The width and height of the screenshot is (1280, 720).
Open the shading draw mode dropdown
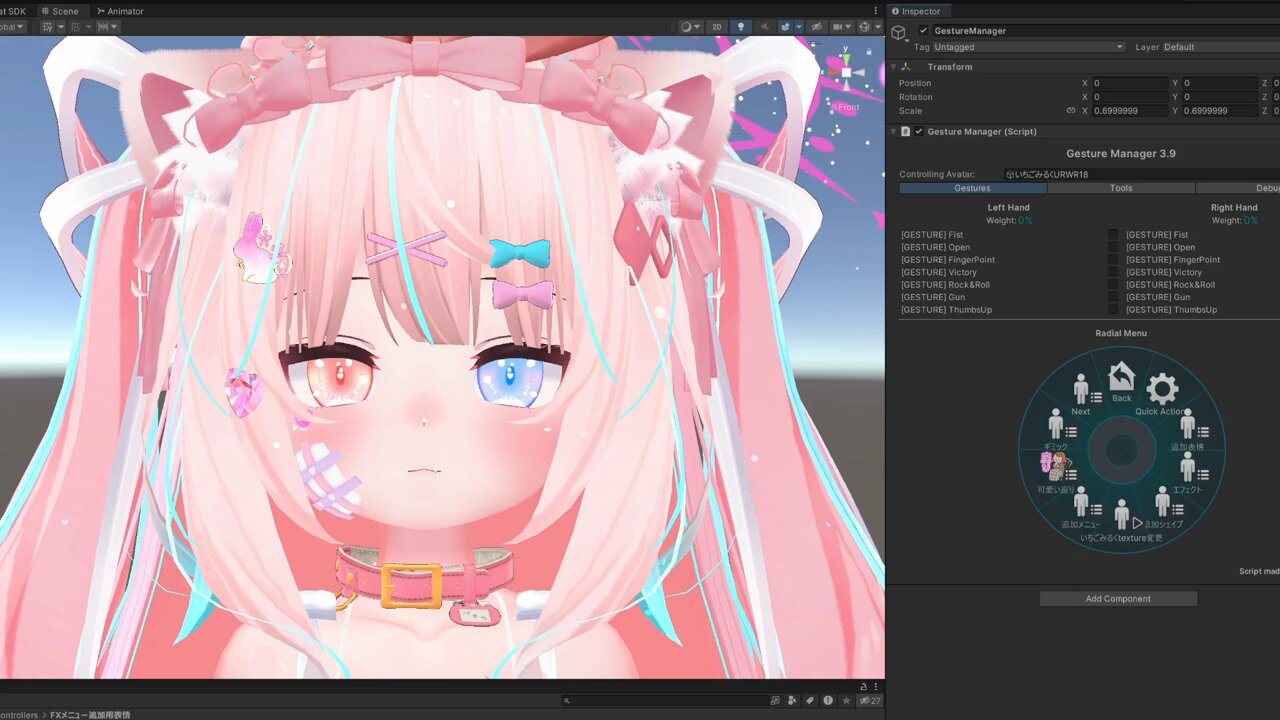[691, 27]
